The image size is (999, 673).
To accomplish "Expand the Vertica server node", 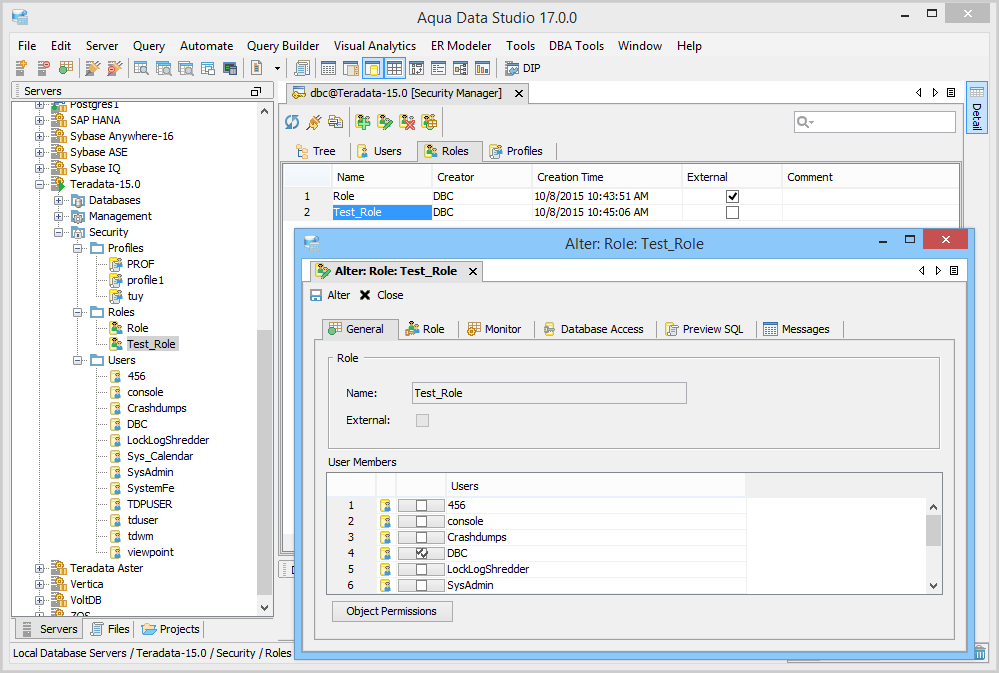I will tap(40, 584).
